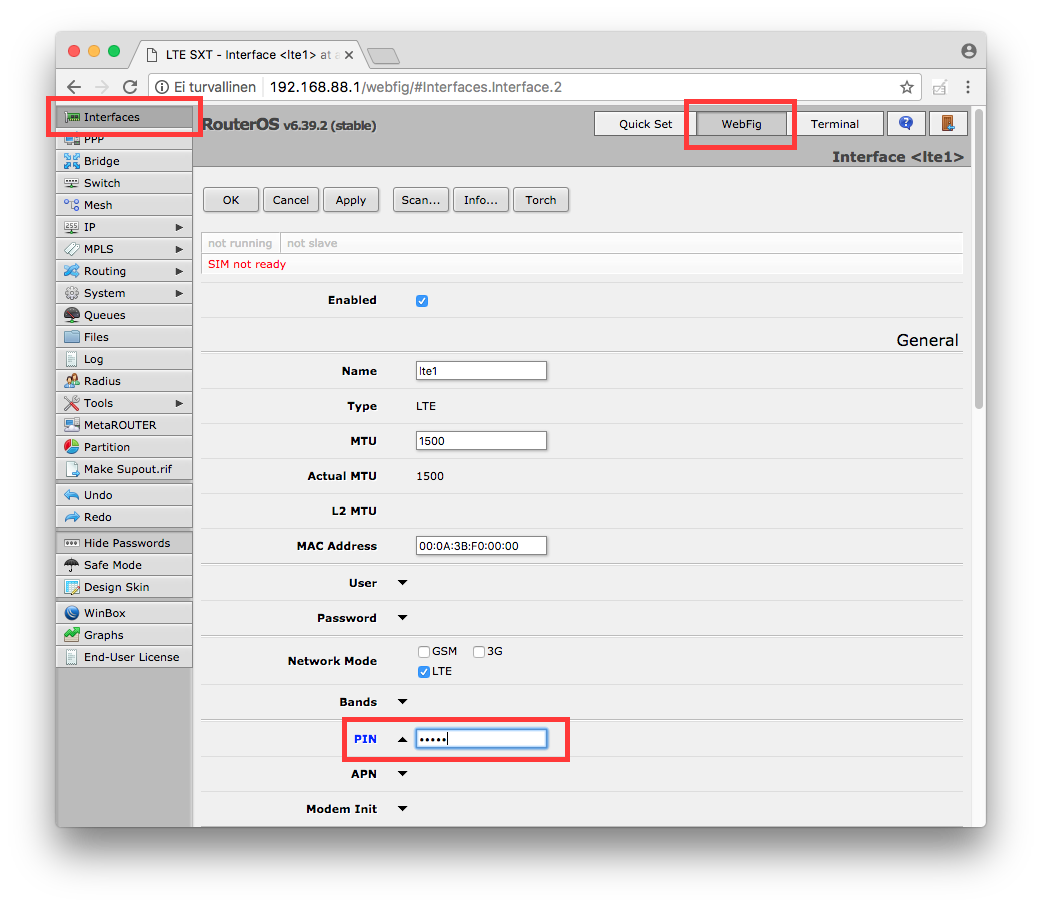Bookmark page with star icon
The image size is (1042, 907).
[x=906, y=87]
